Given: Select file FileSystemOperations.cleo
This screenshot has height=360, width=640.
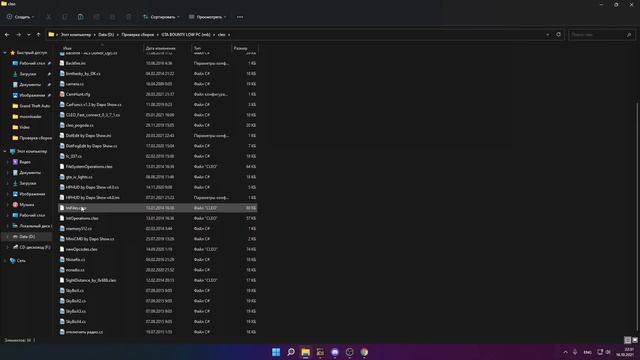Looking at the screenshot, I should pyautogui.click(x=158, y=167).
